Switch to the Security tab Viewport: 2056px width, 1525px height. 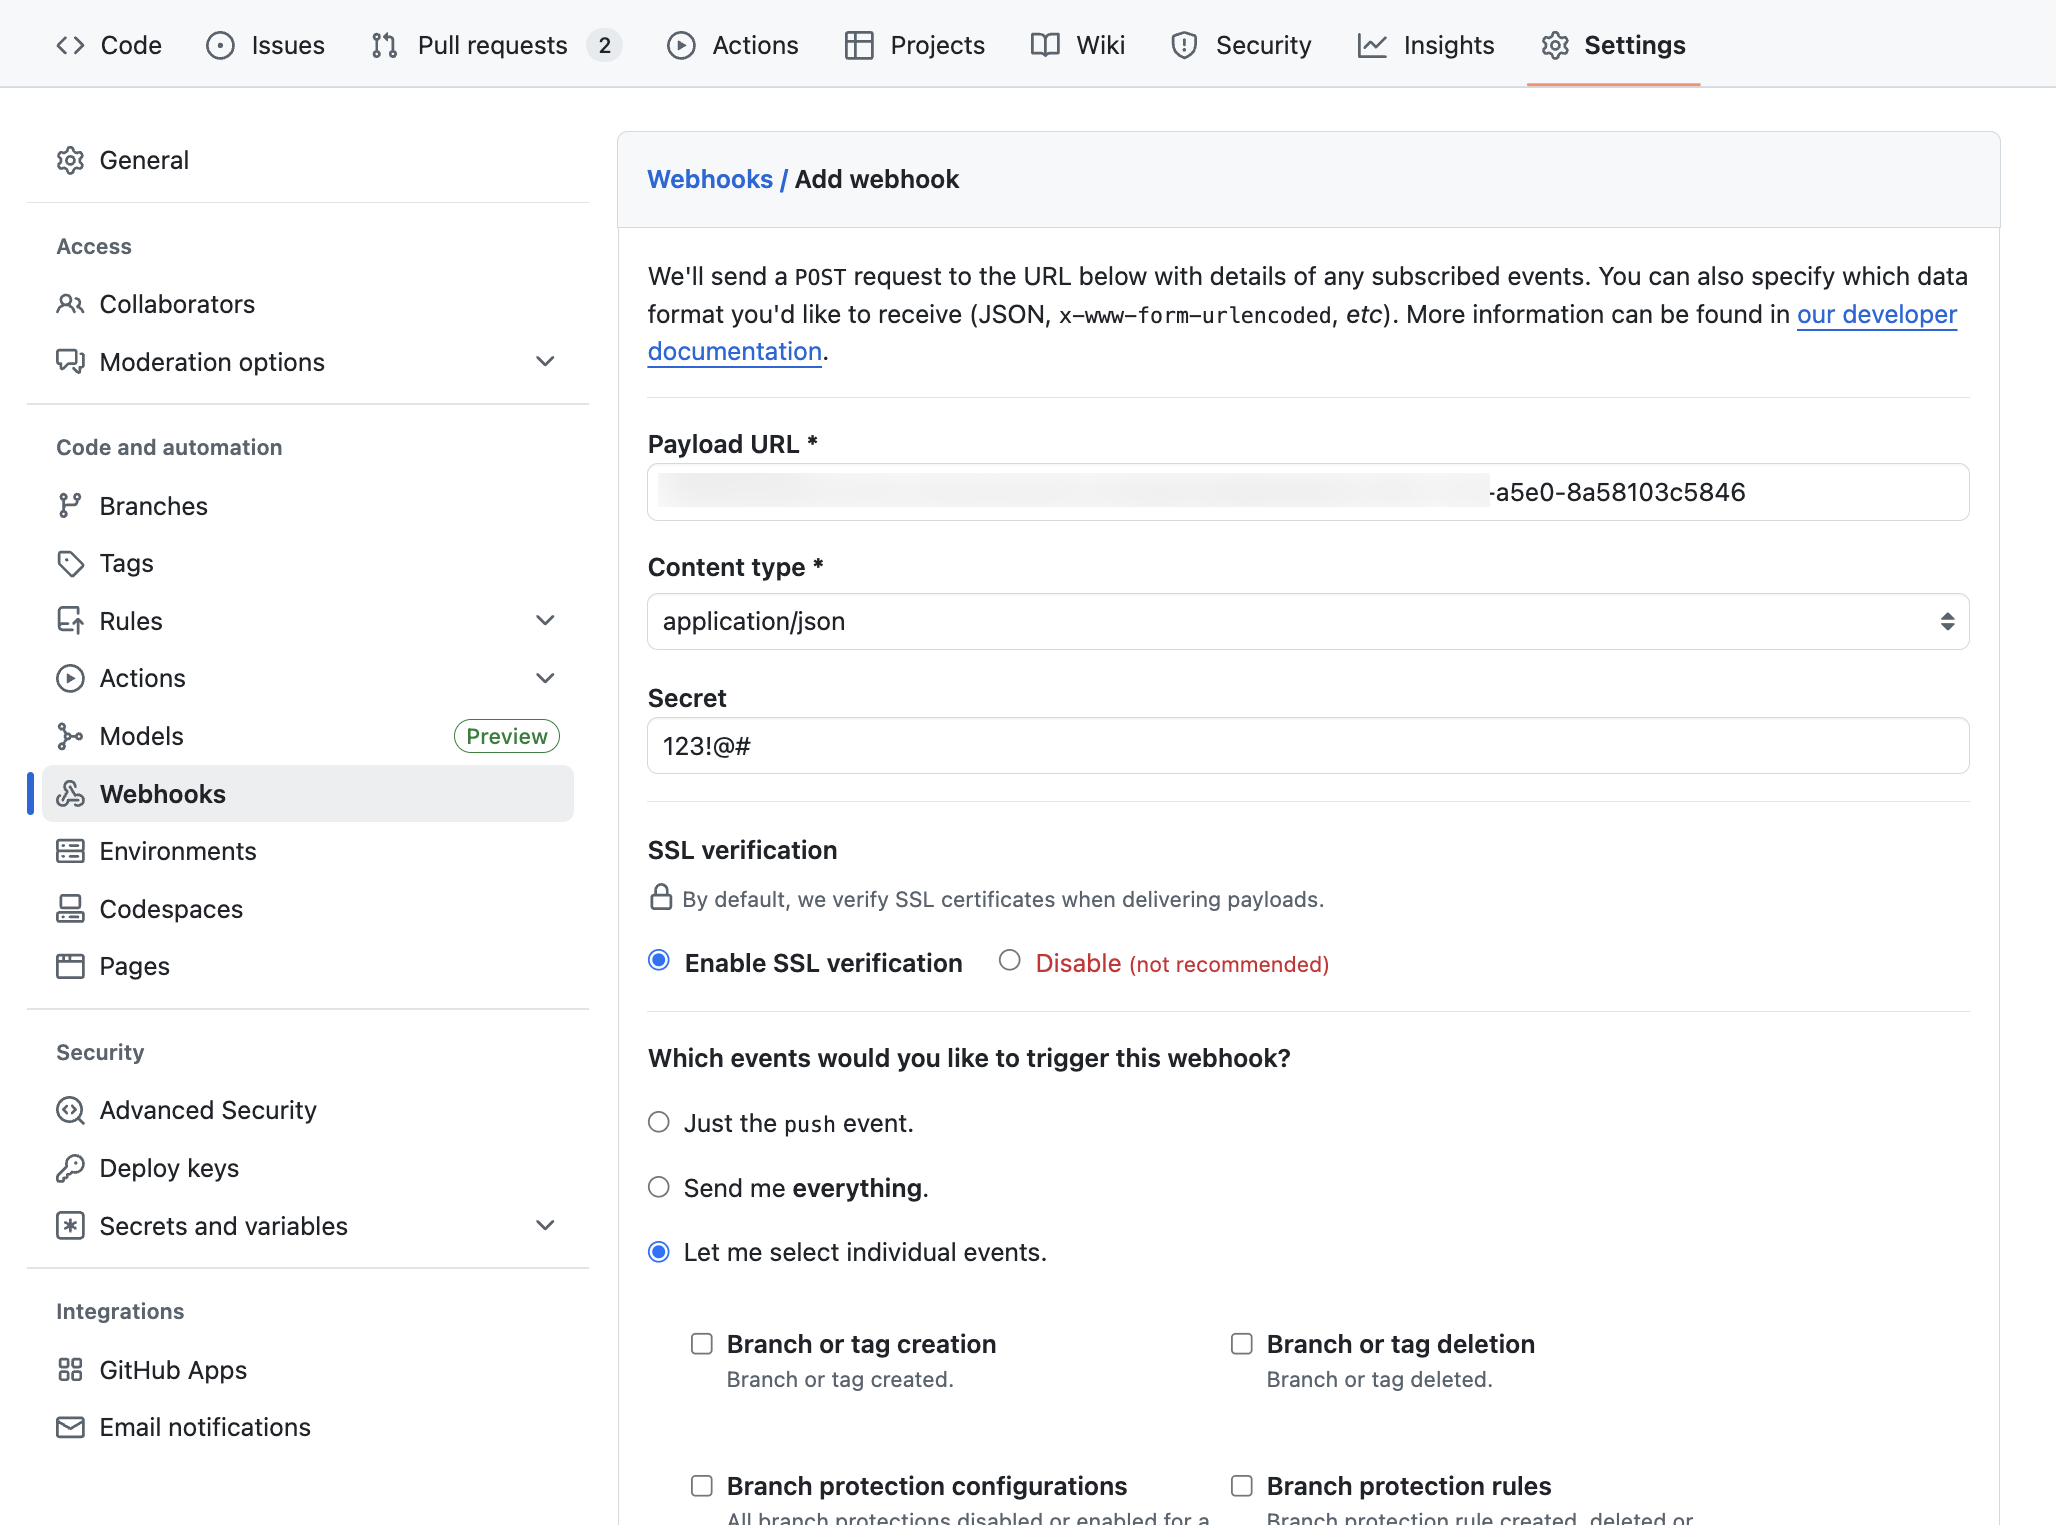click(x=1241, y=45)
